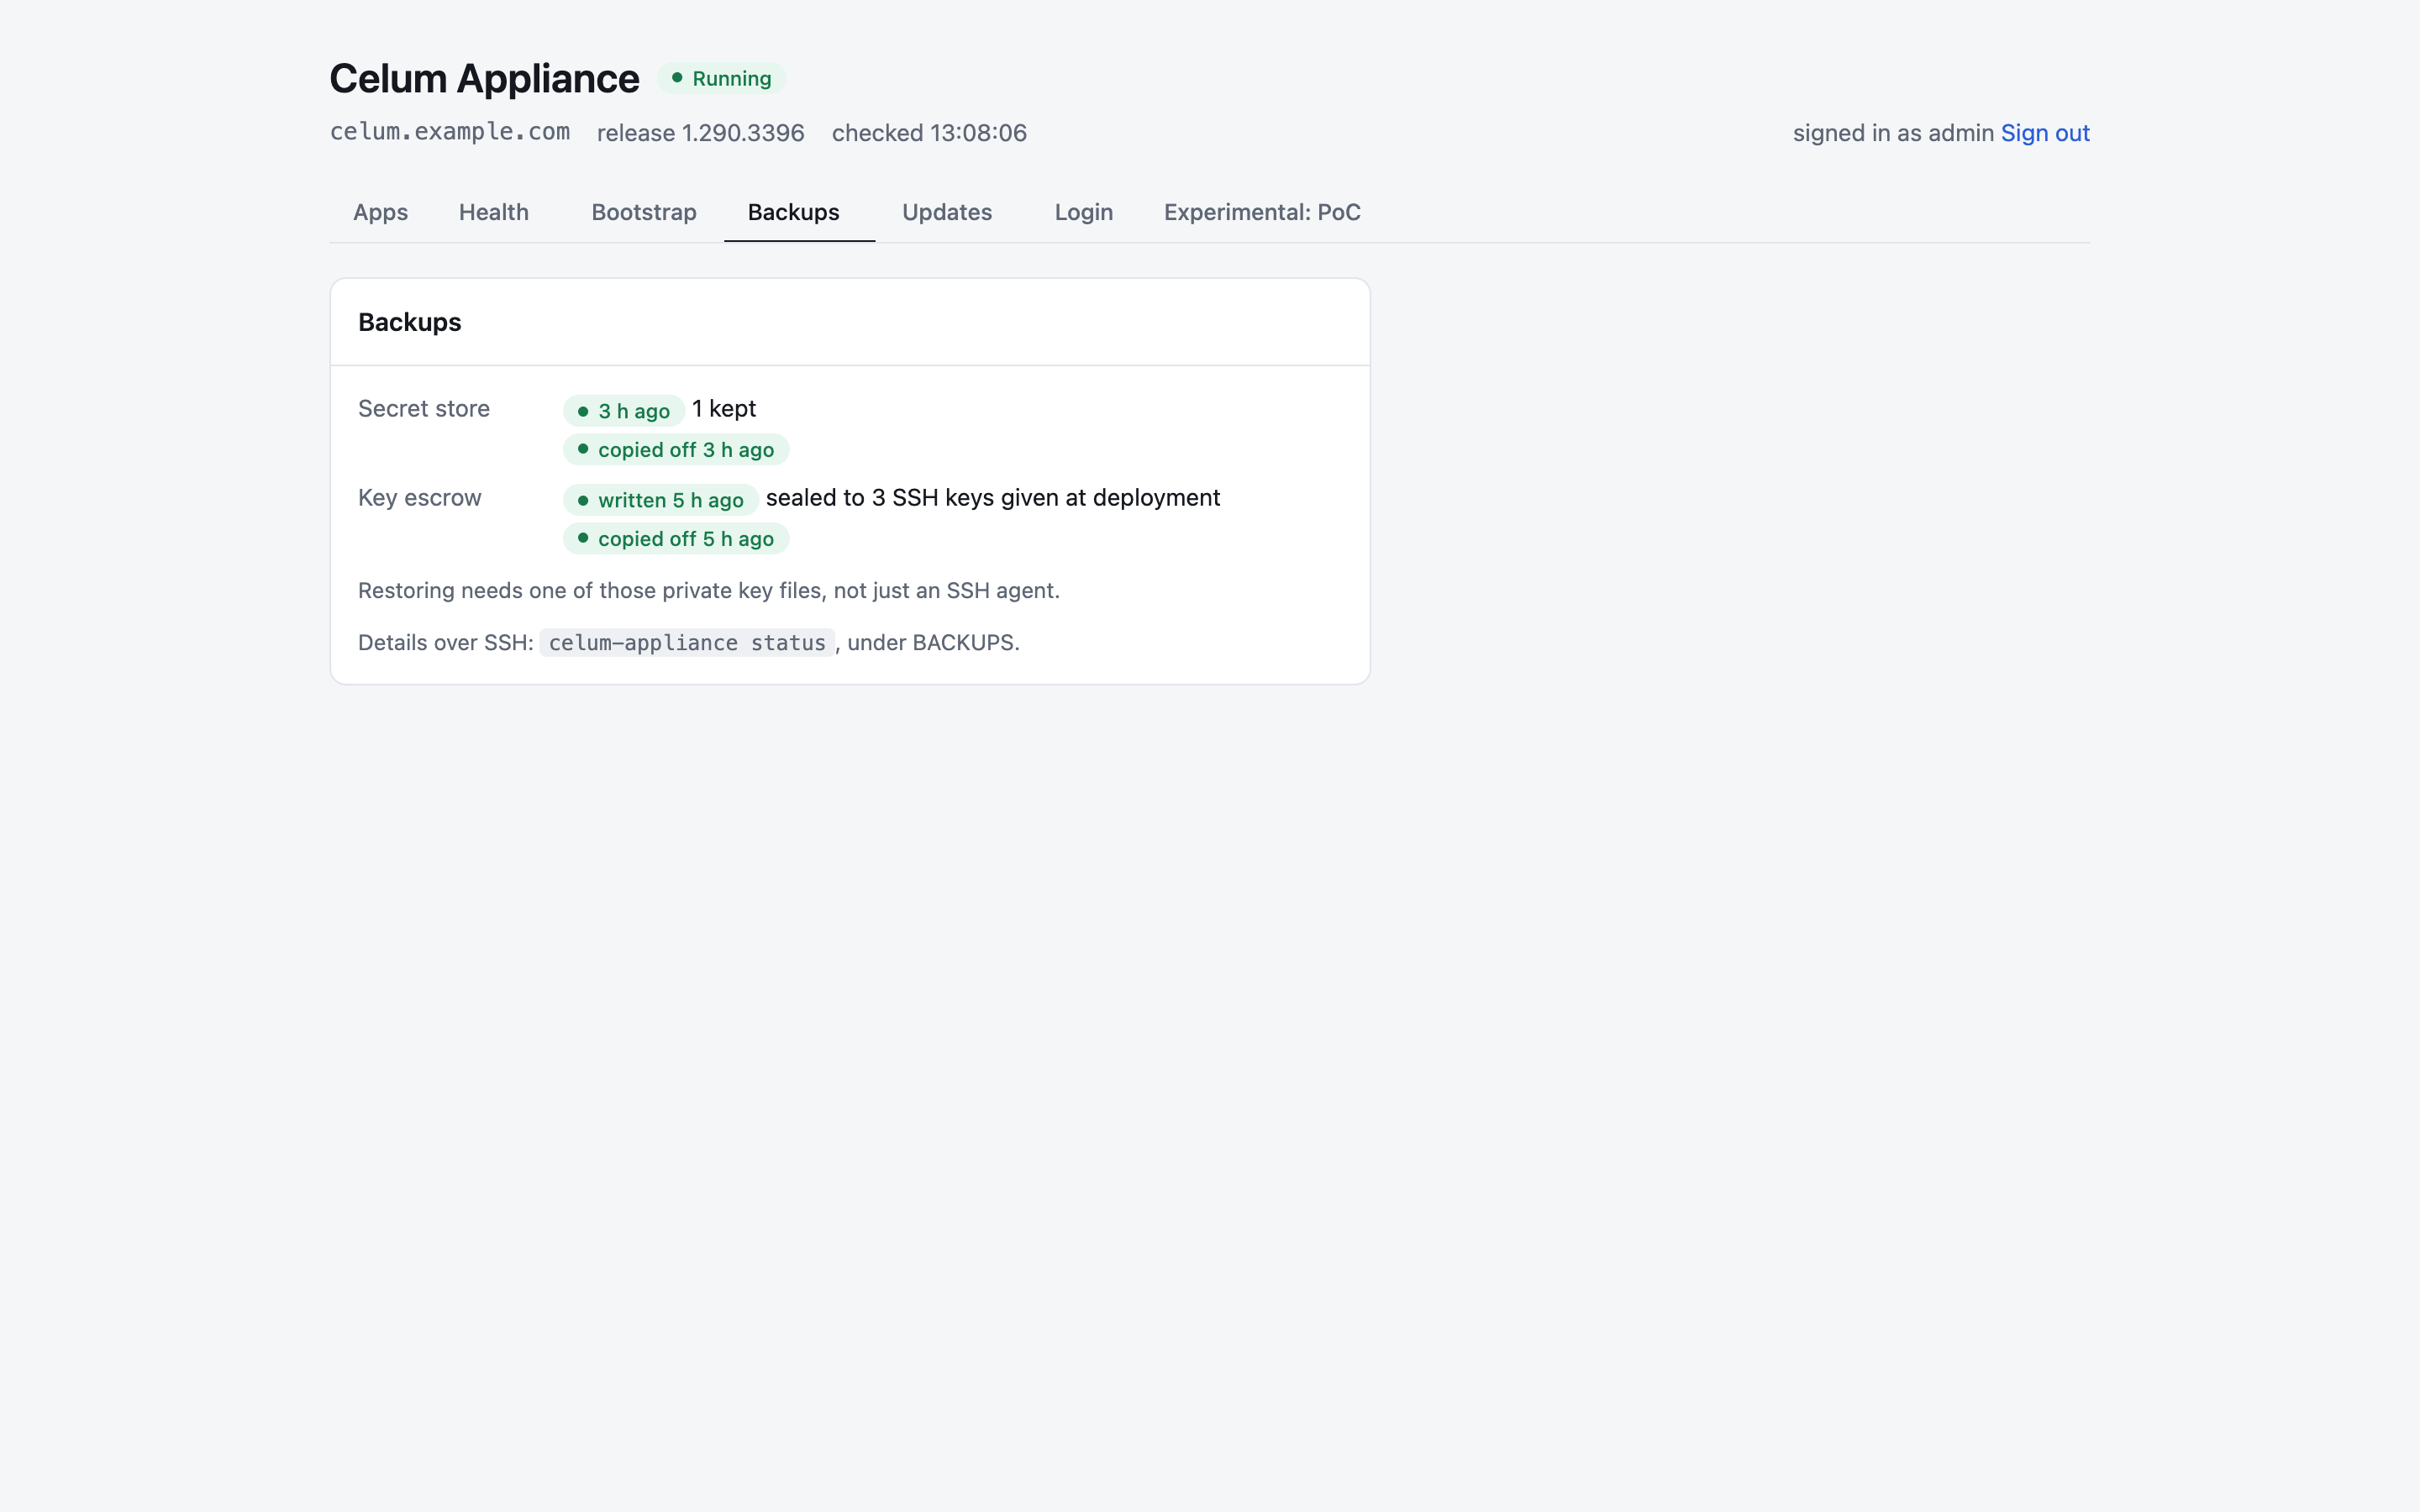Click the Running status badge
Viewport: 2420px width, 1512px height.
click(721, 78)
